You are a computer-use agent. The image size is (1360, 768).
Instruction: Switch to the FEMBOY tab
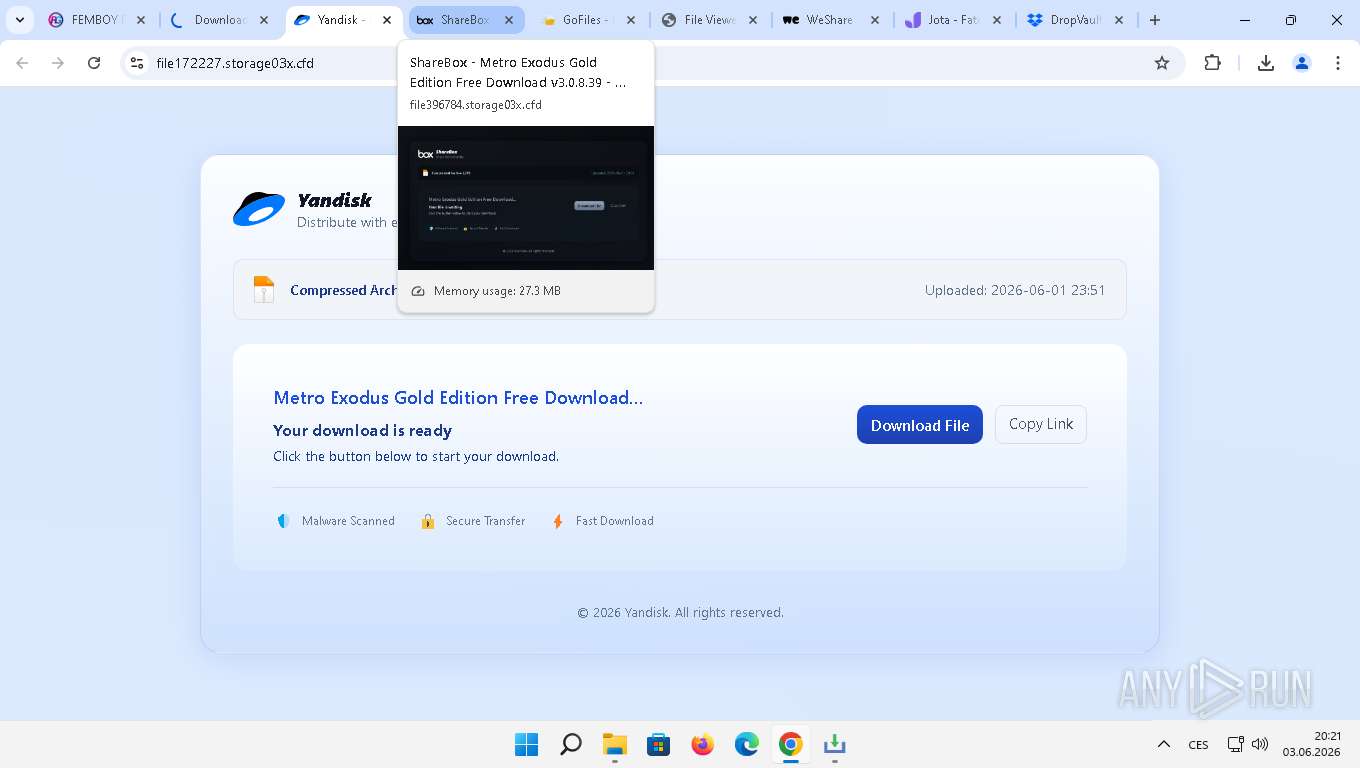point(97,20)
